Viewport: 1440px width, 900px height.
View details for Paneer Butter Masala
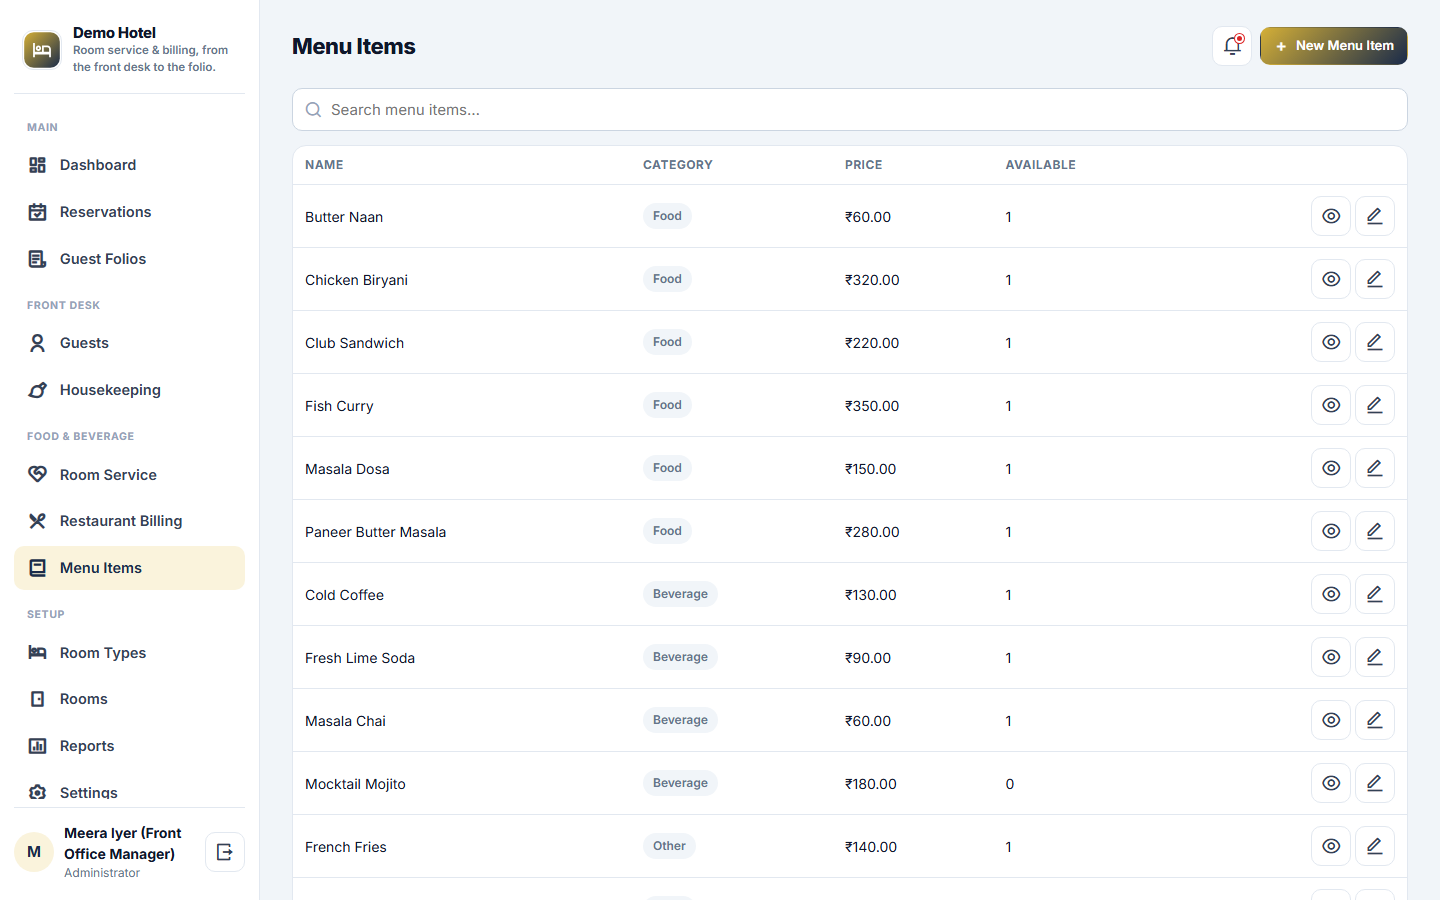[1331, 531]
